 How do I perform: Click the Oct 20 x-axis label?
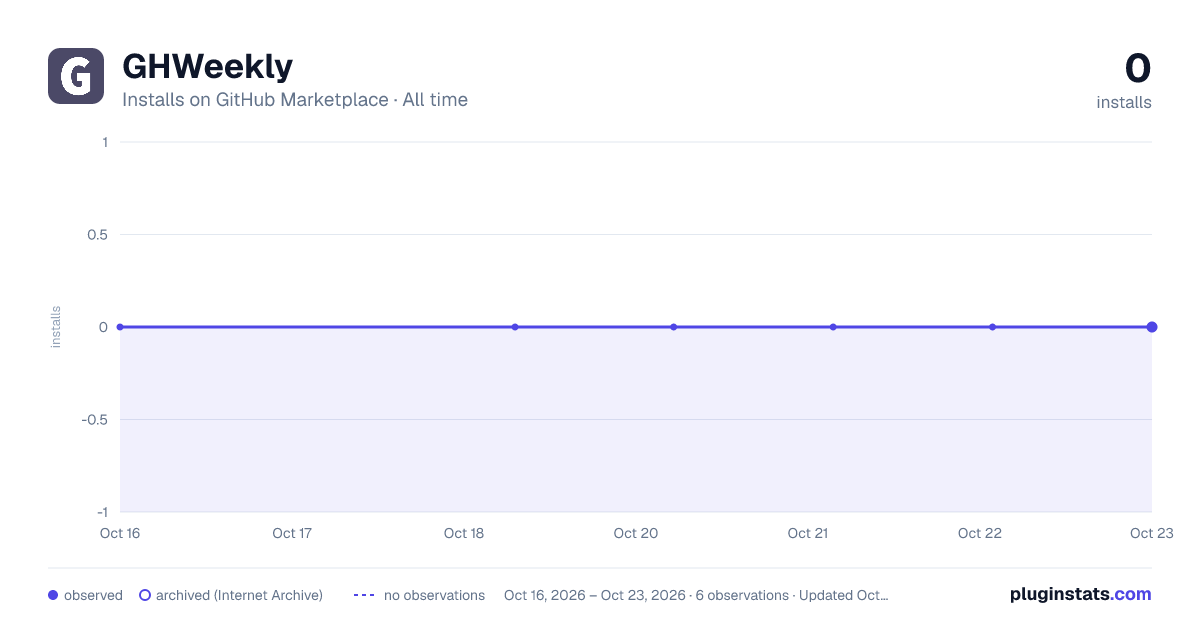(636, 533)
